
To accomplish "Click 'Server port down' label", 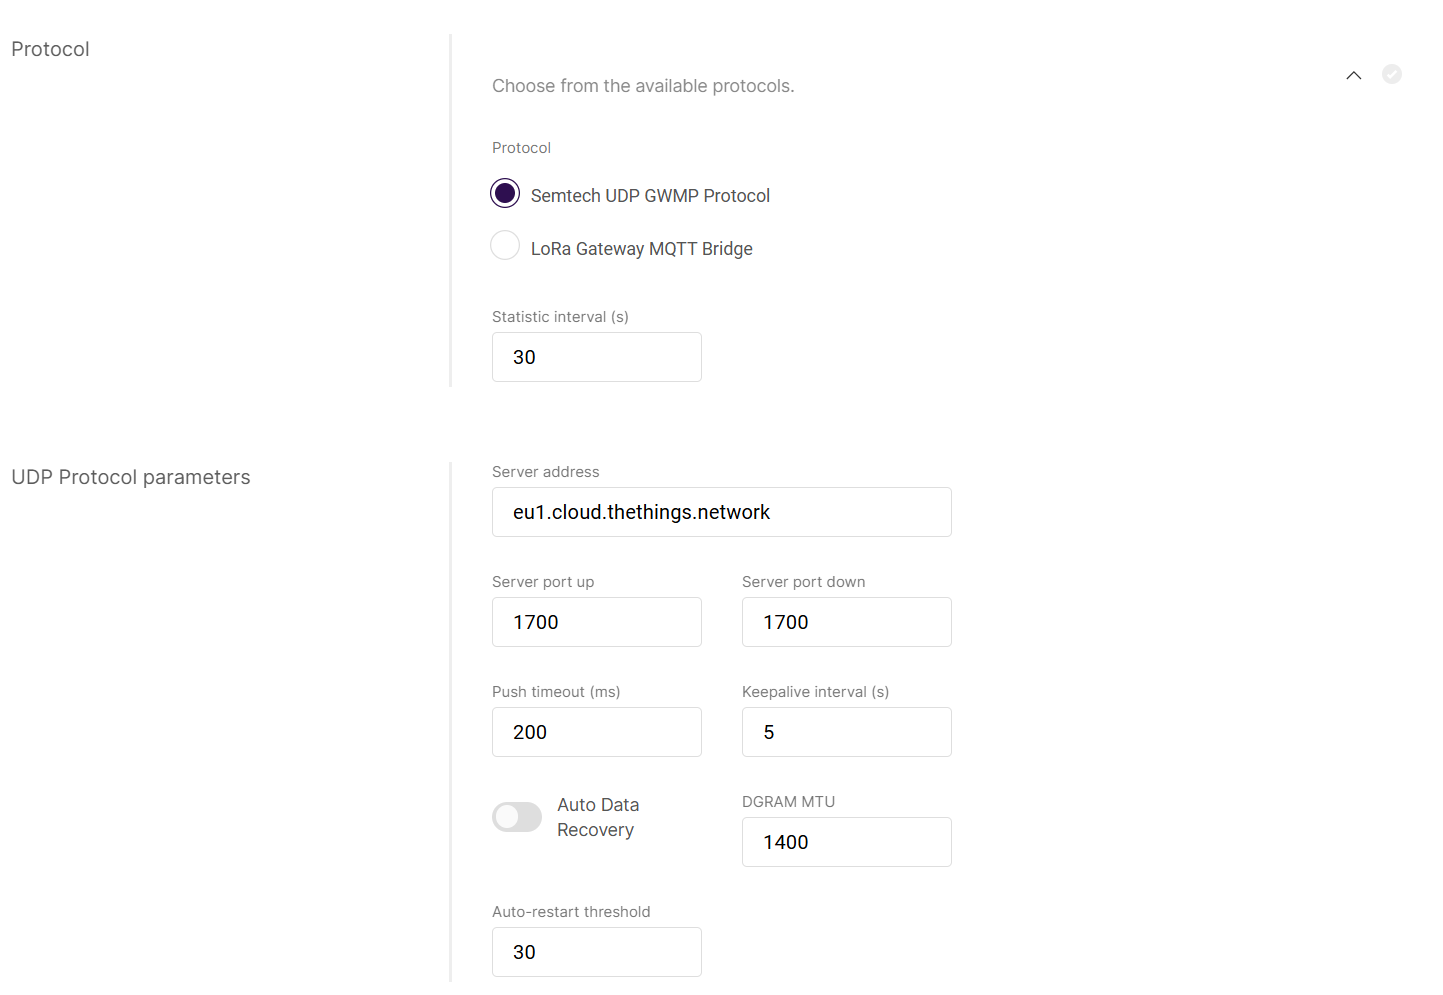I will coord(804,582).
